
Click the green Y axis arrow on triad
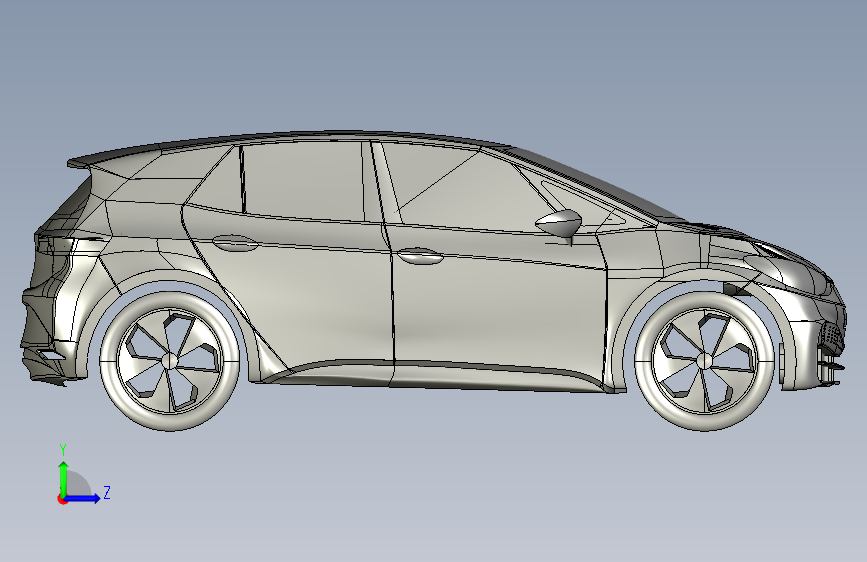(x=64, y=478)
